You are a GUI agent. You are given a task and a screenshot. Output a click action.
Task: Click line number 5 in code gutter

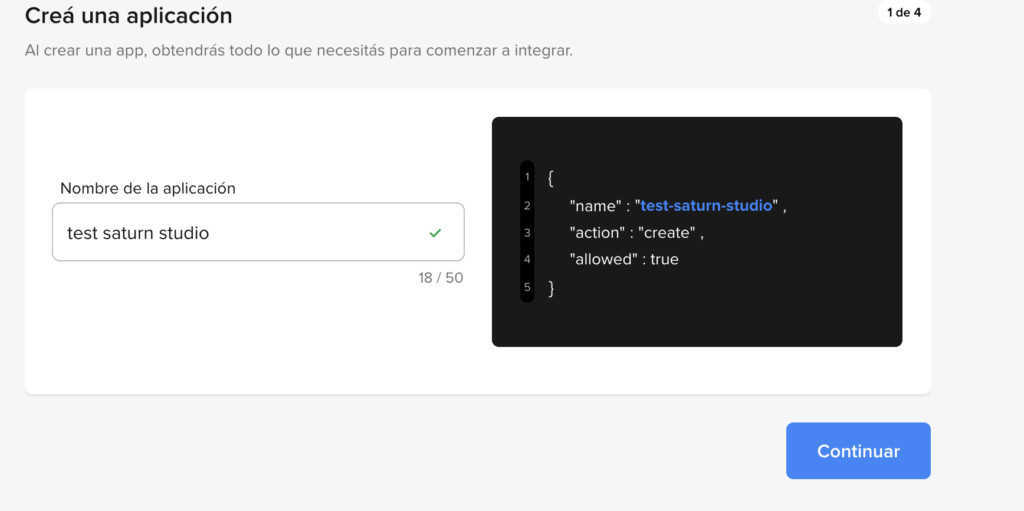pyautogui.click(x=527, y=288)
